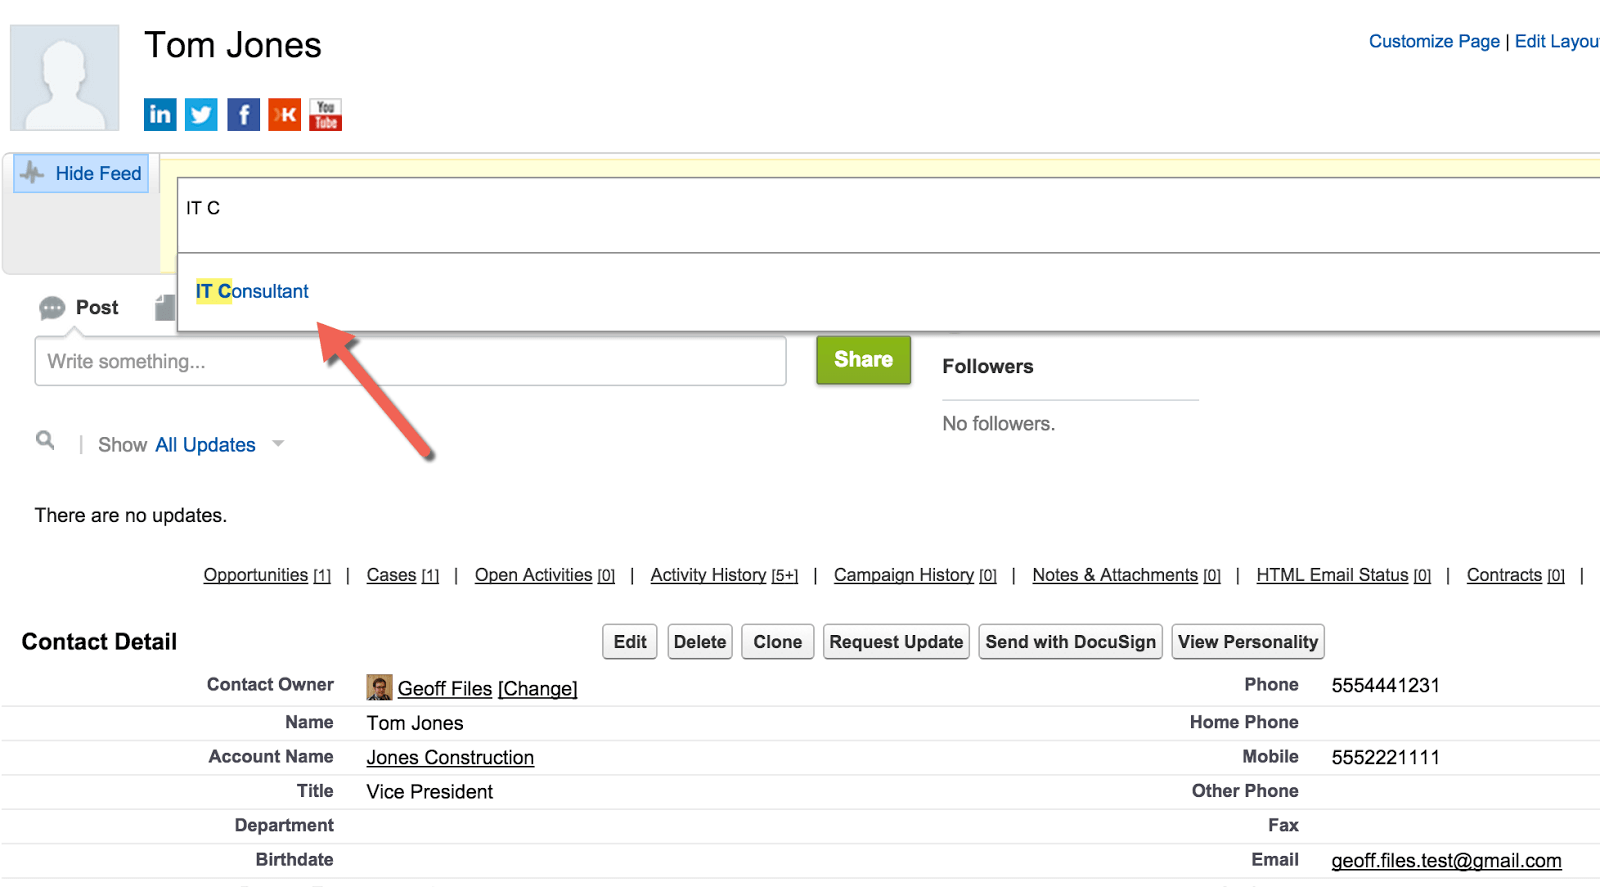Open the YouTube icon
Screen dimensions: 1600x887
click(326, 115)
